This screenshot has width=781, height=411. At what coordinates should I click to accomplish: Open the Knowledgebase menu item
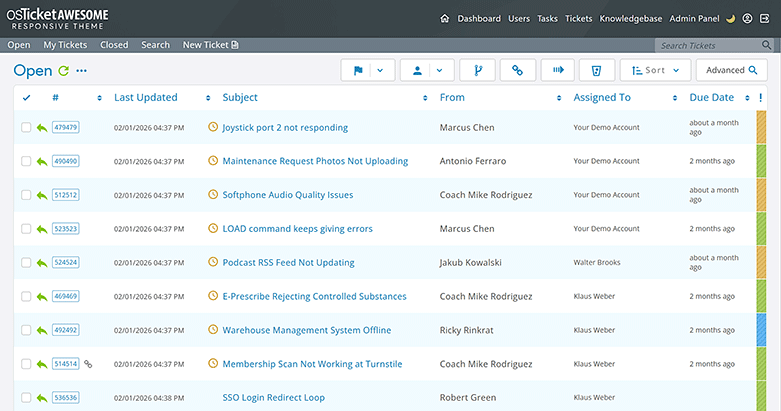[631, 18]
